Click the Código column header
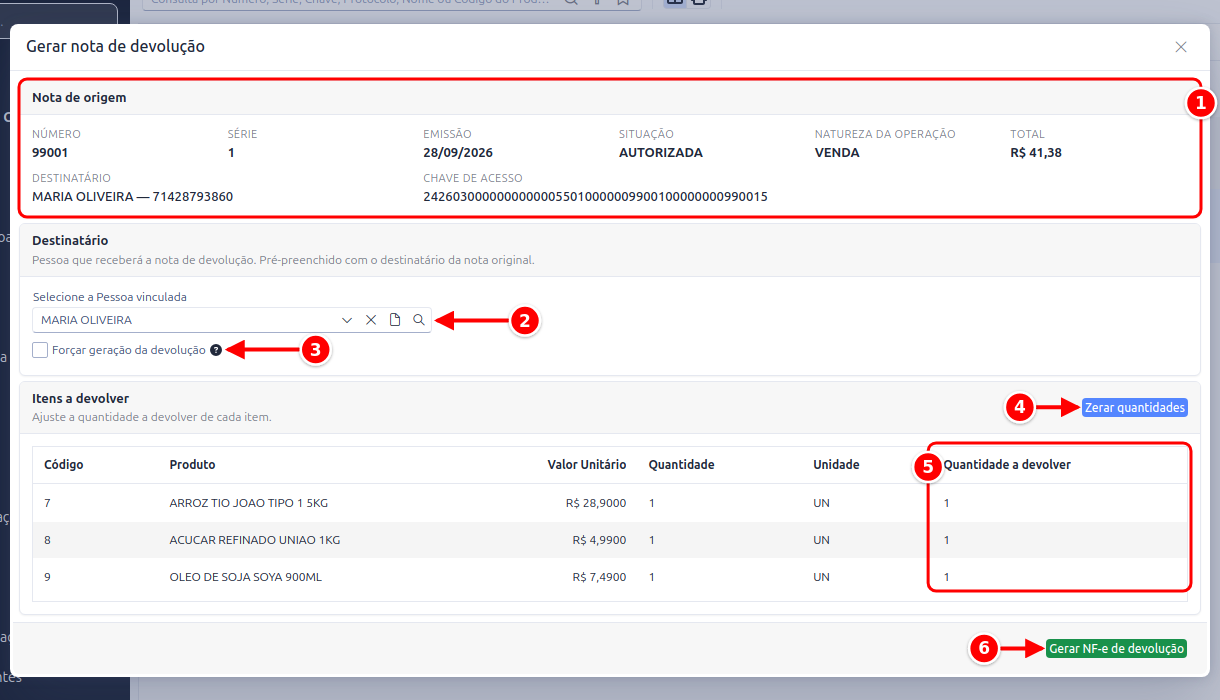 click(x=64, y=464)
